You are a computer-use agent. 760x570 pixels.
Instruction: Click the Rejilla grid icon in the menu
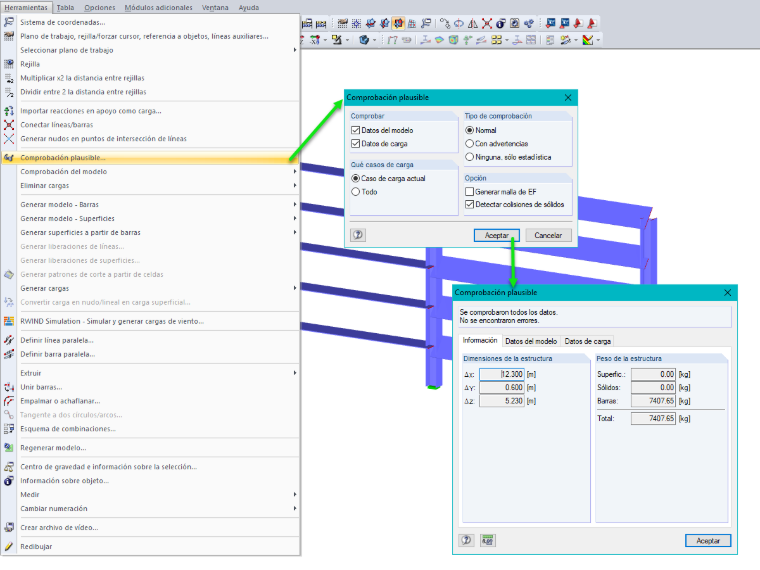pyautogui.click(x=9, y=64)
